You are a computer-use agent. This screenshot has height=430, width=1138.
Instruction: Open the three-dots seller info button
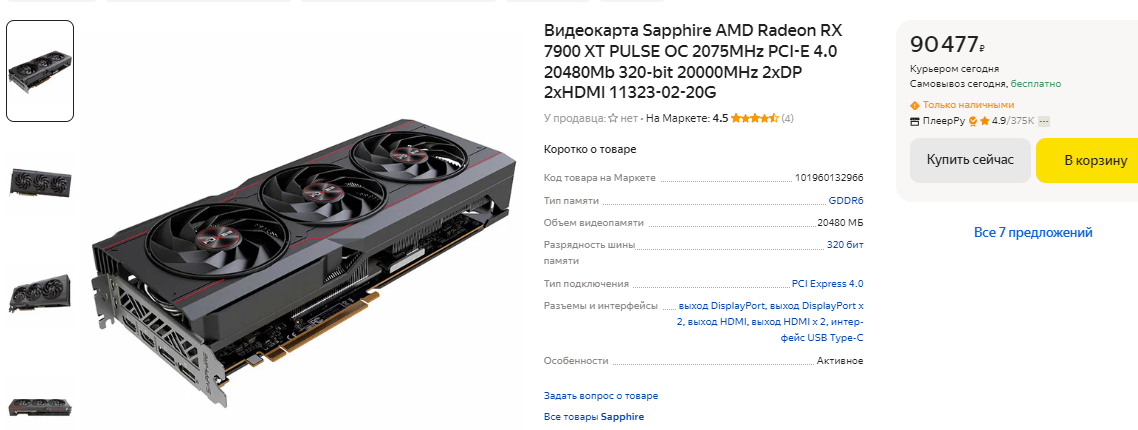tap(1044, 121)
